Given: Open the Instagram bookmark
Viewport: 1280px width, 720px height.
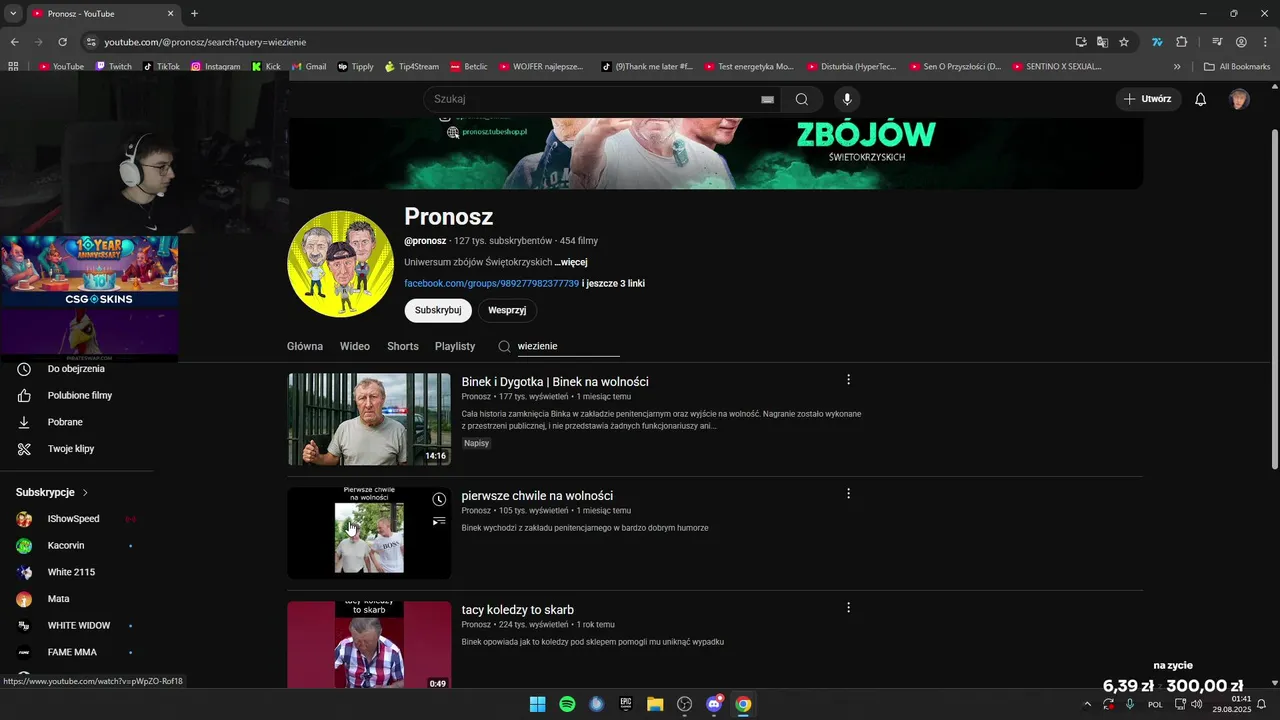Looking at the screenshot, I should click(x=215, y=67).
